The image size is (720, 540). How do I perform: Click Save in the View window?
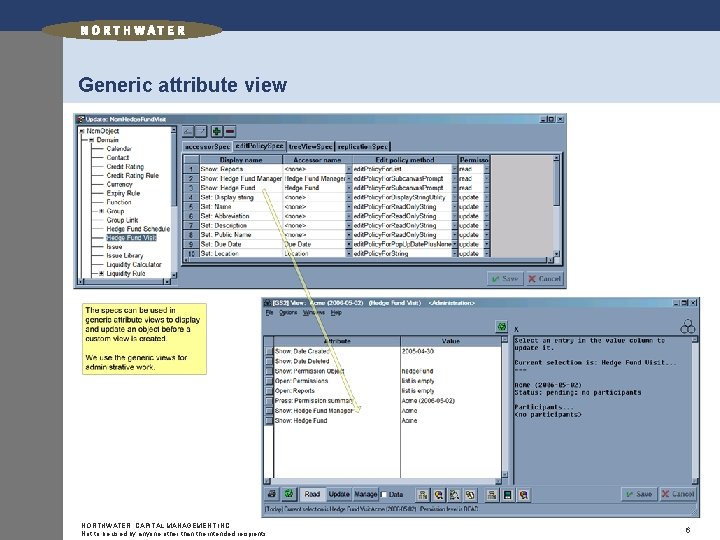639,494
